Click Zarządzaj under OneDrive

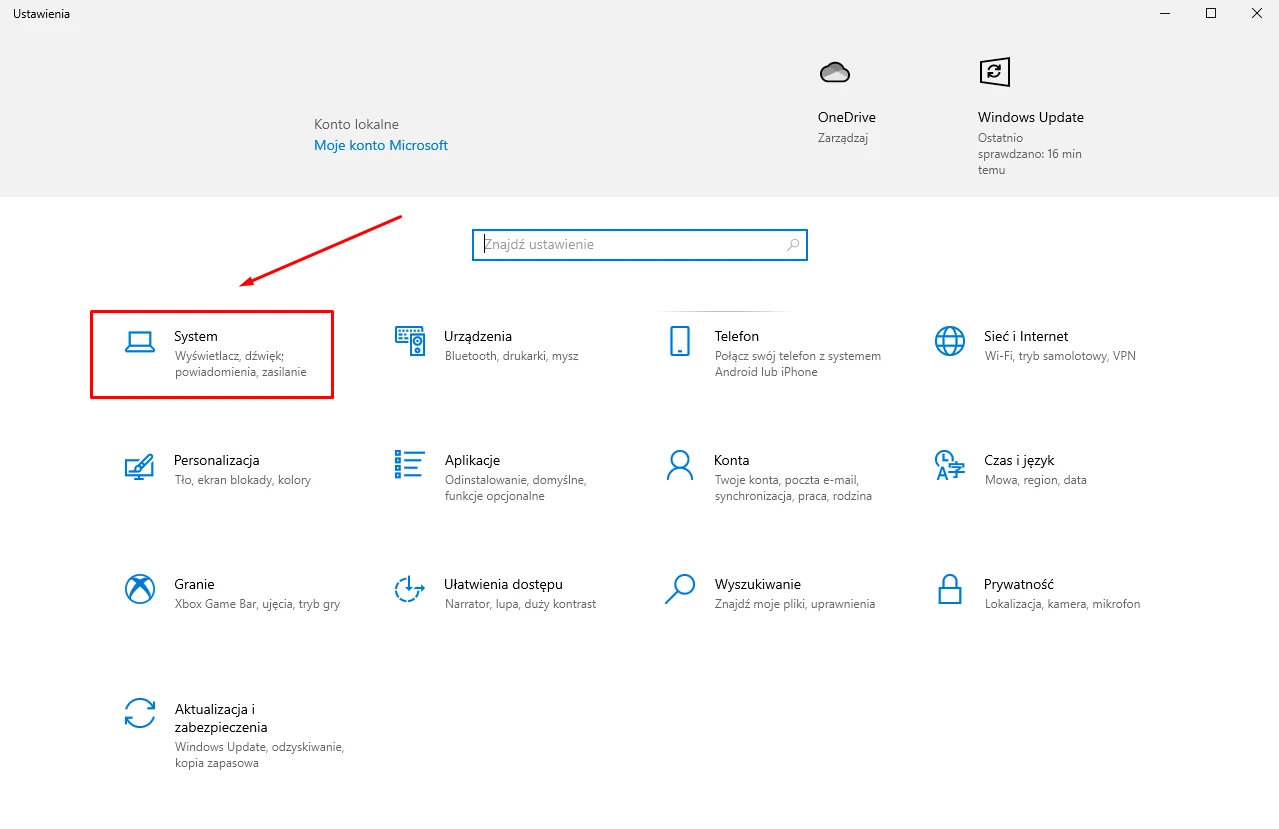842,138
